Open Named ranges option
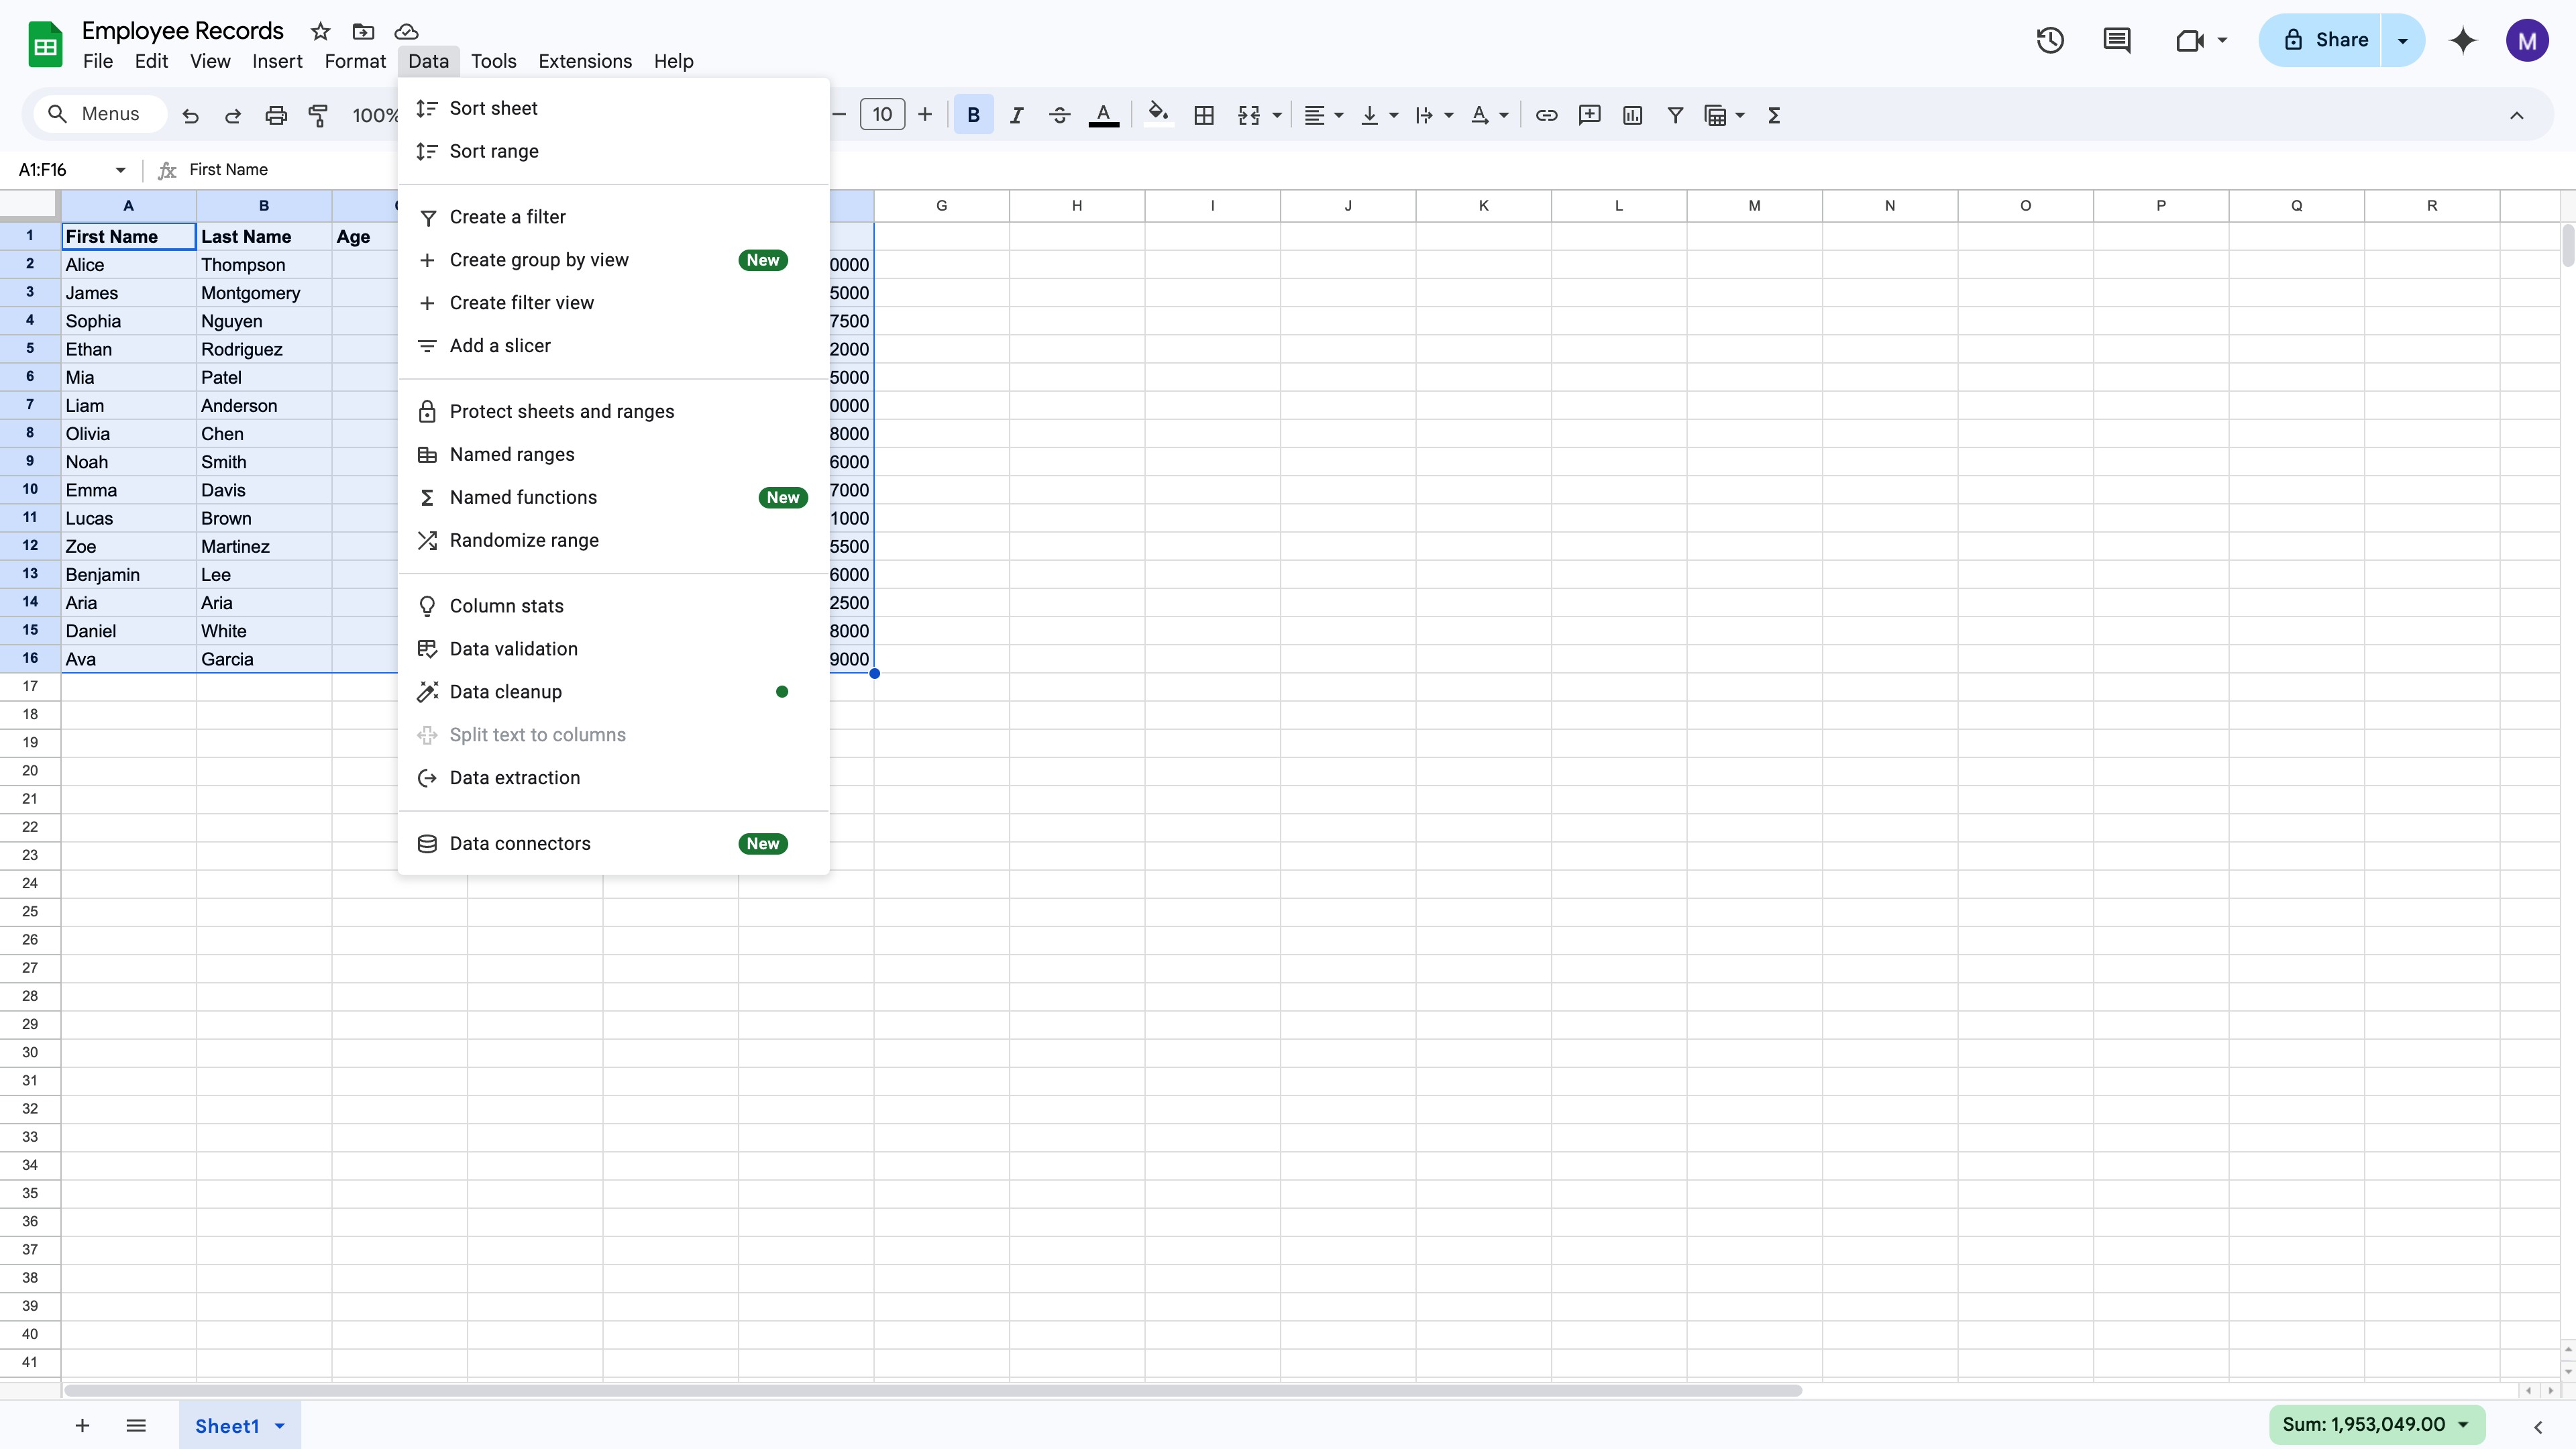The height and width of the screenshot is (1449, 2576). pos(613,455)
